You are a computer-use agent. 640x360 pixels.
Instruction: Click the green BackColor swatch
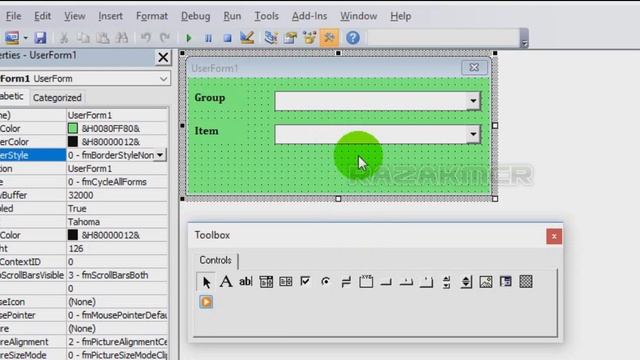73,129
